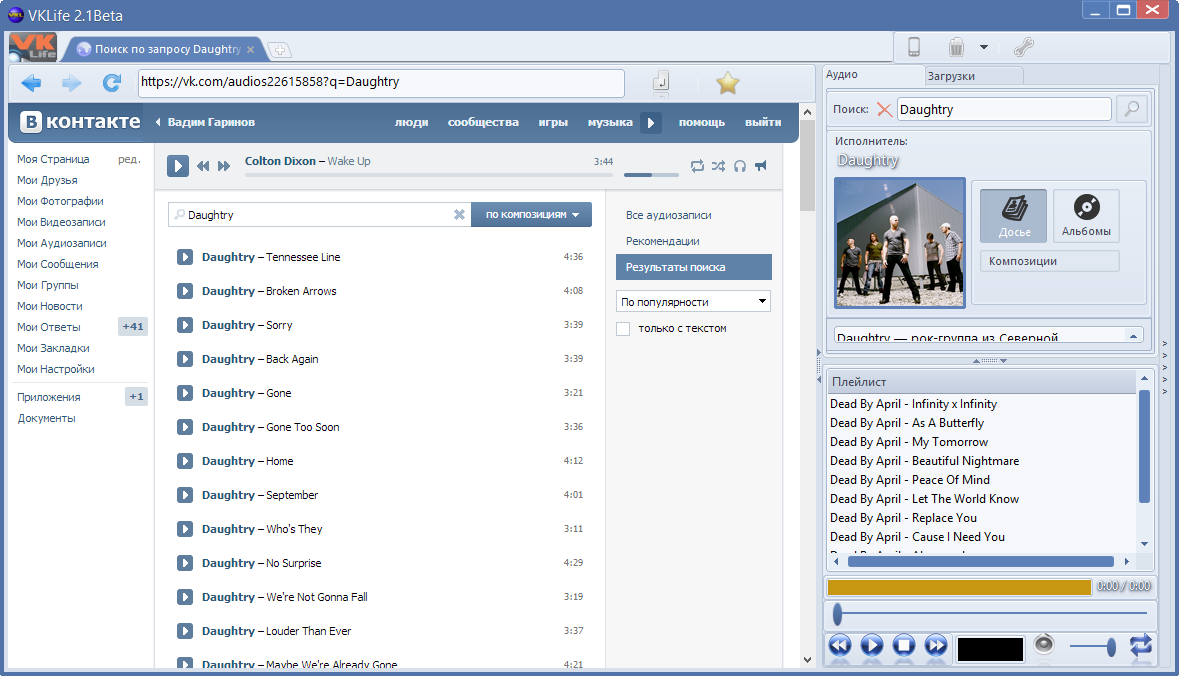Toggle shuffle in the VK player
Viewport: 1179px width, 676px height.
719,165
